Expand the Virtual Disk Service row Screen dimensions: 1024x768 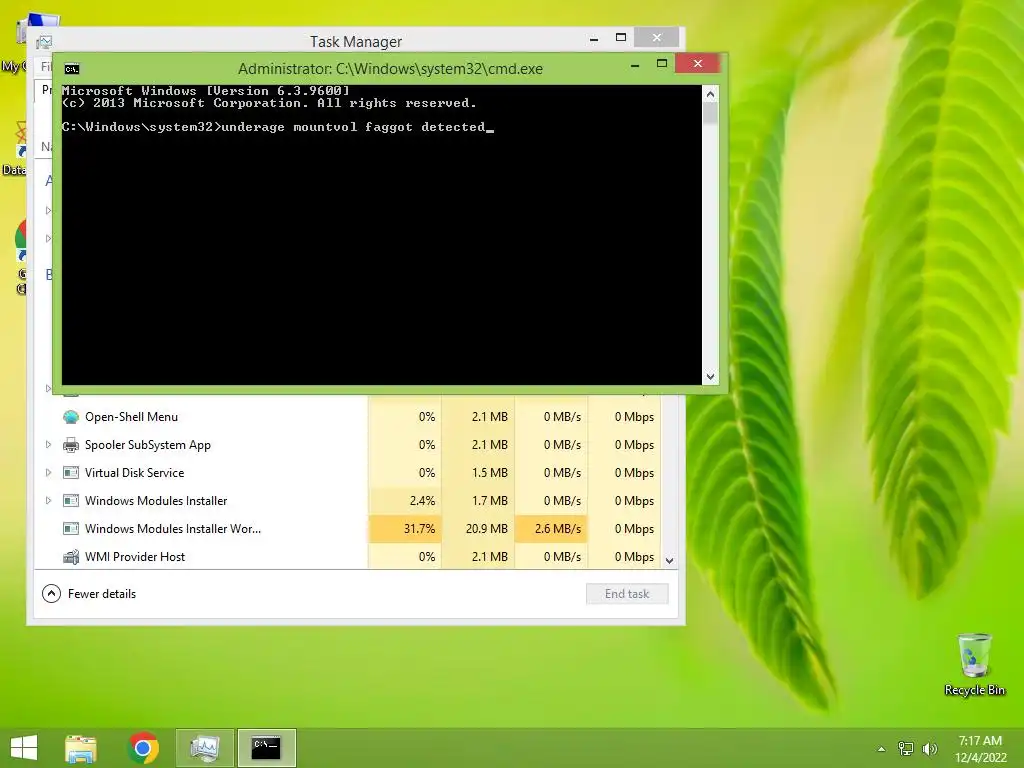[48, 473]
